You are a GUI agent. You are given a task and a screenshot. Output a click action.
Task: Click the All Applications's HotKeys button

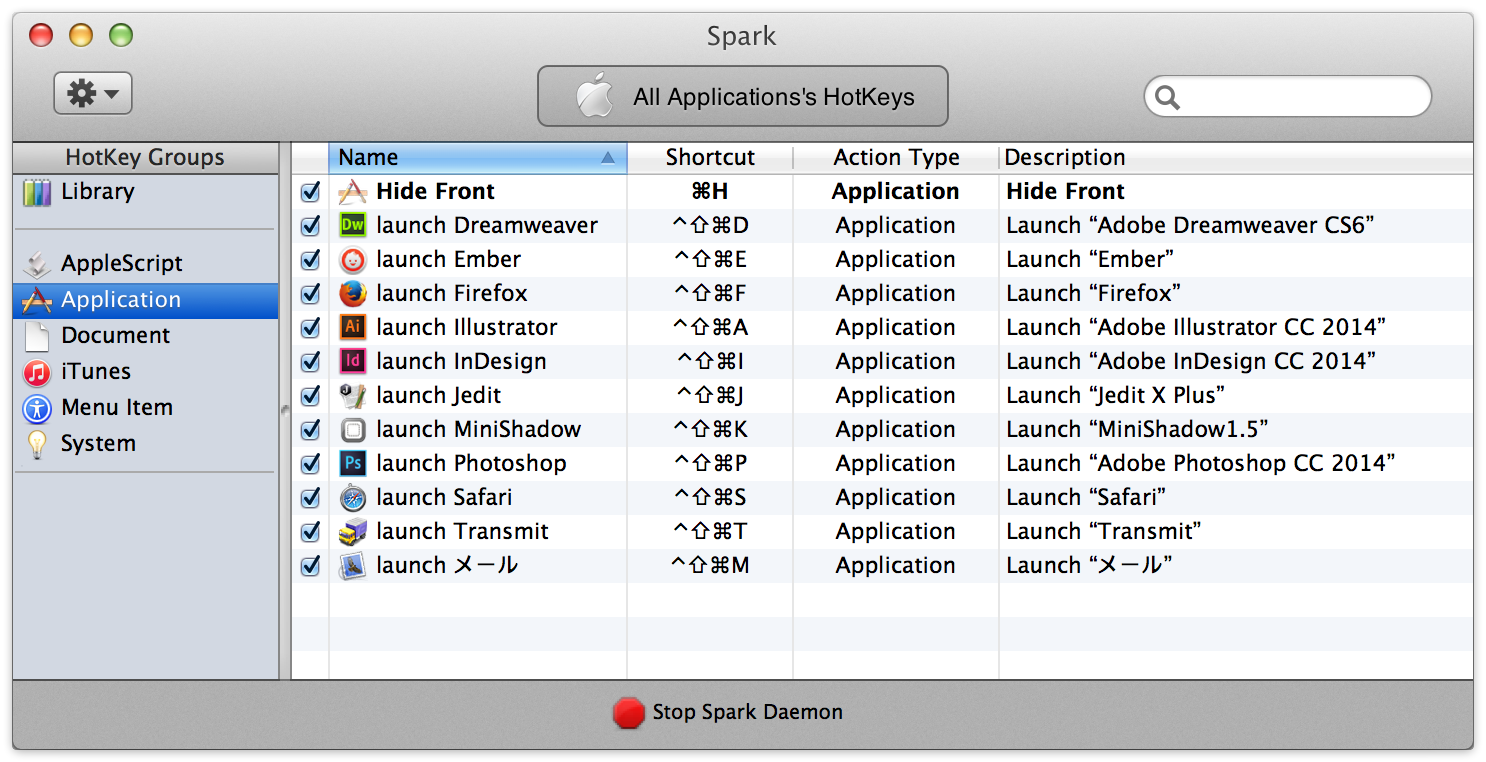pos(742,96)
